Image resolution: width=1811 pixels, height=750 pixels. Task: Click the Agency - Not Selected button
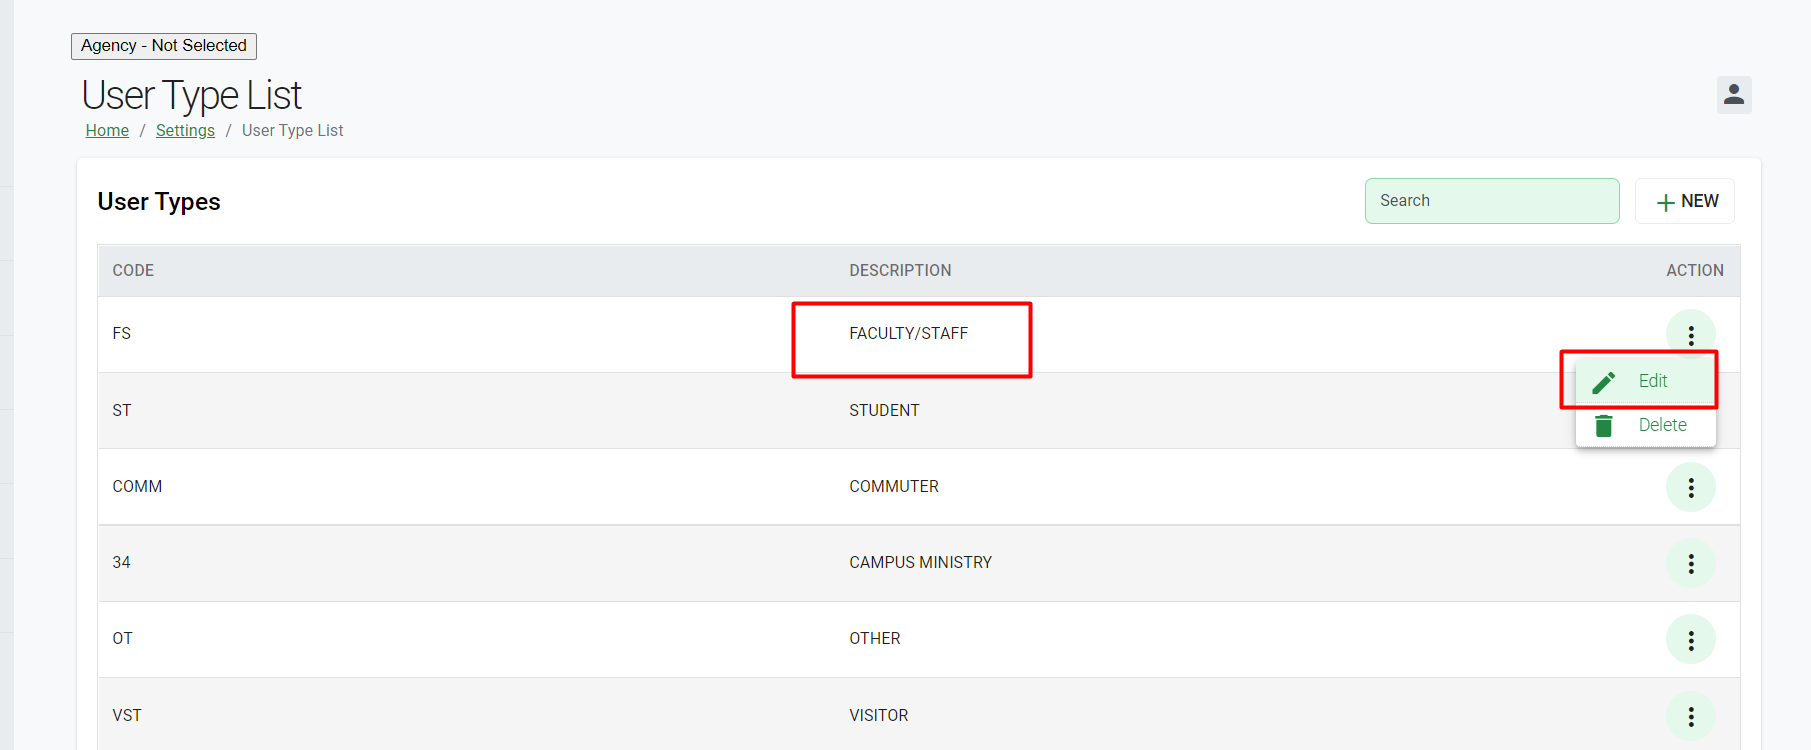click(x=163, y=45)
